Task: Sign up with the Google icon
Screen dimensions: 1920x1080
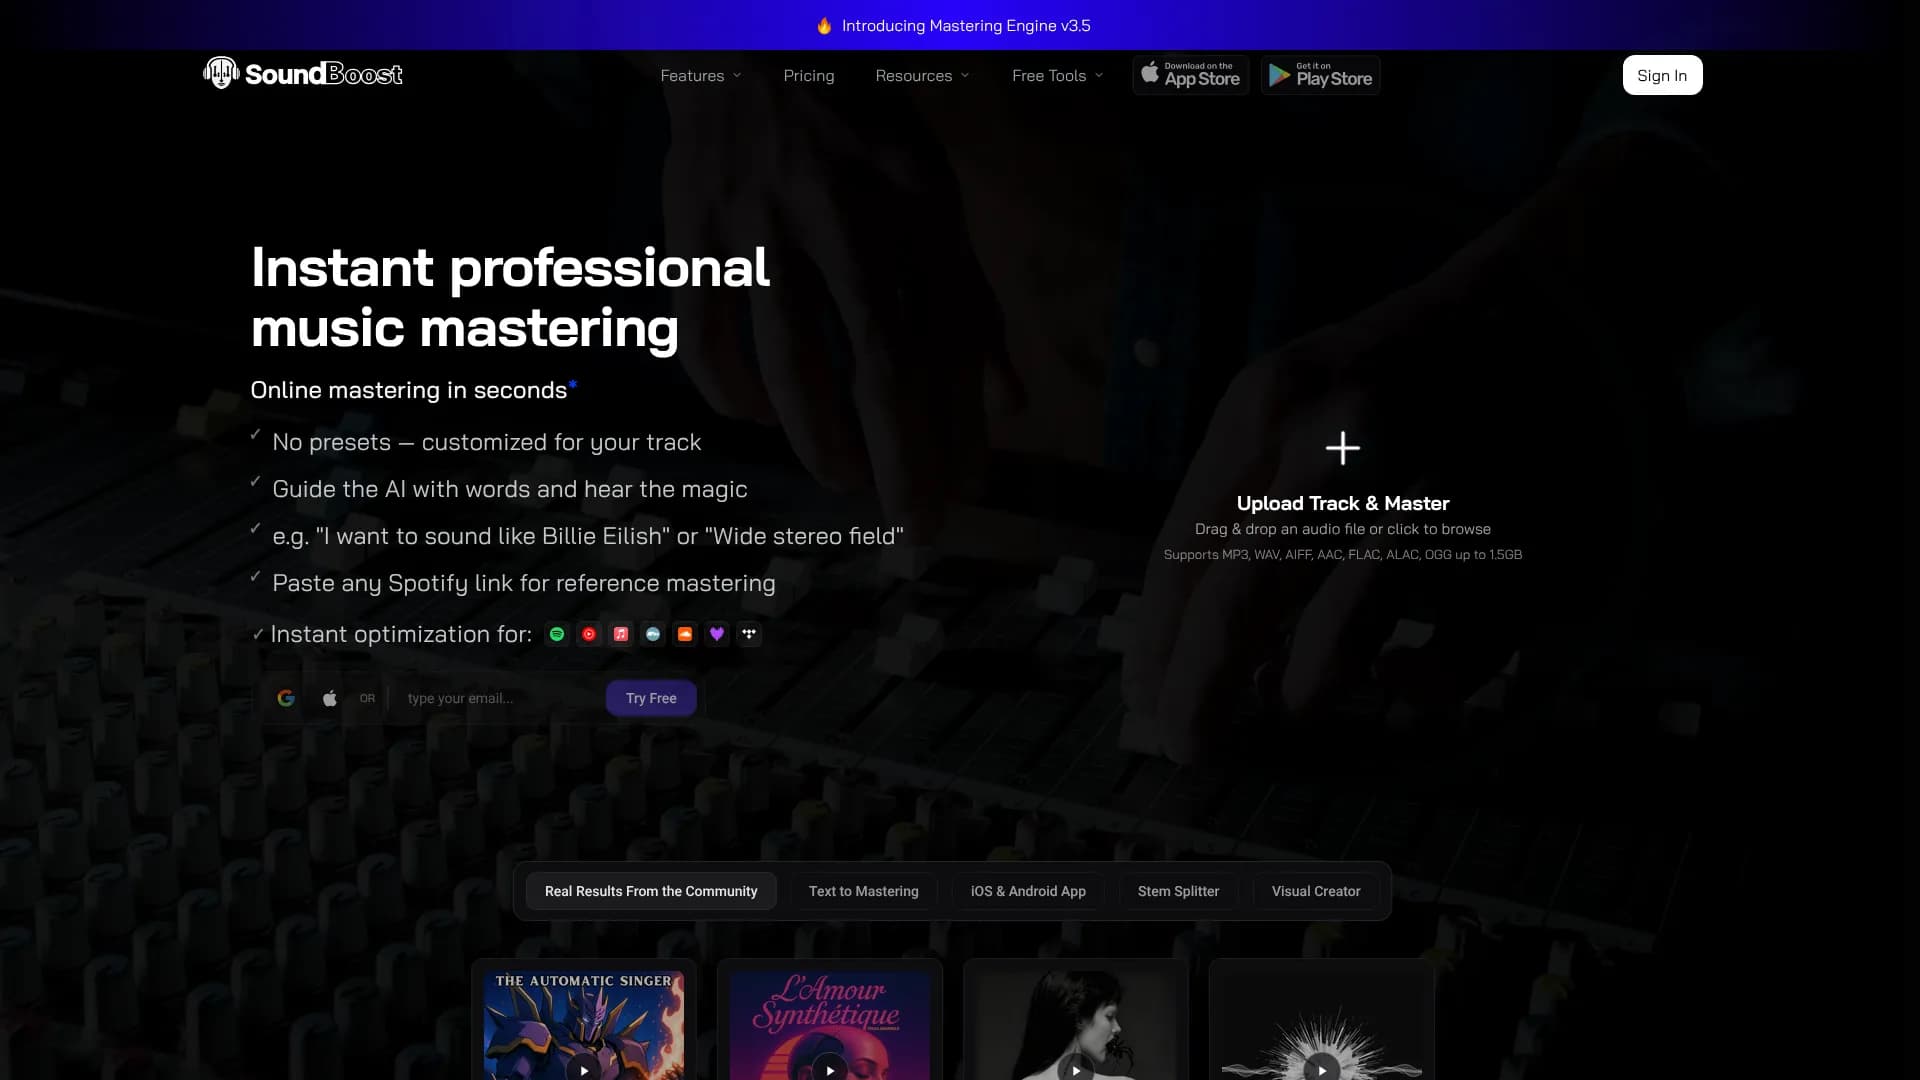Action: [286, 697]
